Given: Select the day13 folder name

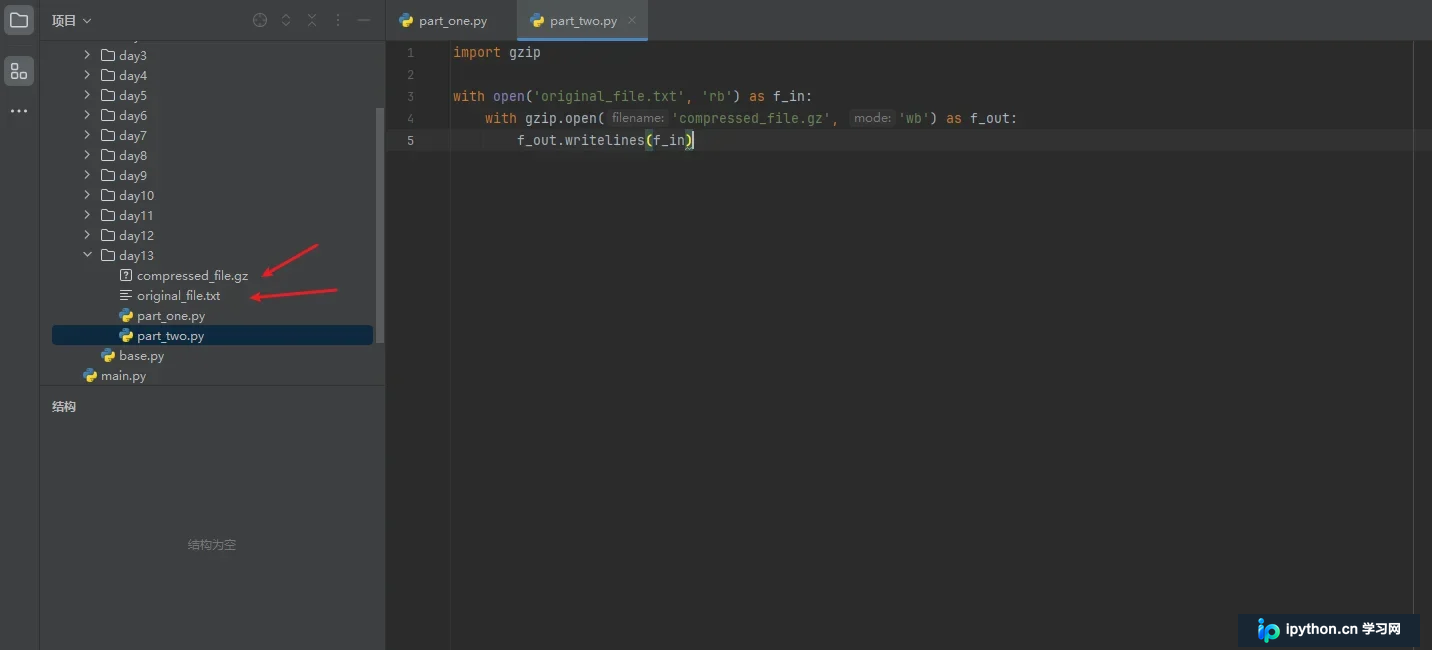Looking at the screenshot, I should pyautogui.click(x=137, y=256).
